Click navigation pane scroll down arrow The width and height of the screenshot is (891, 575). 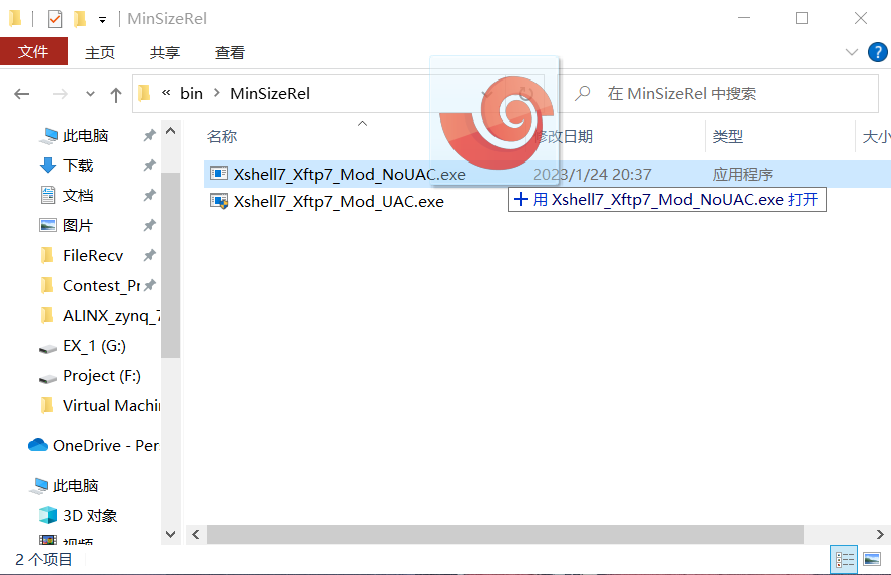click(170, 534)
